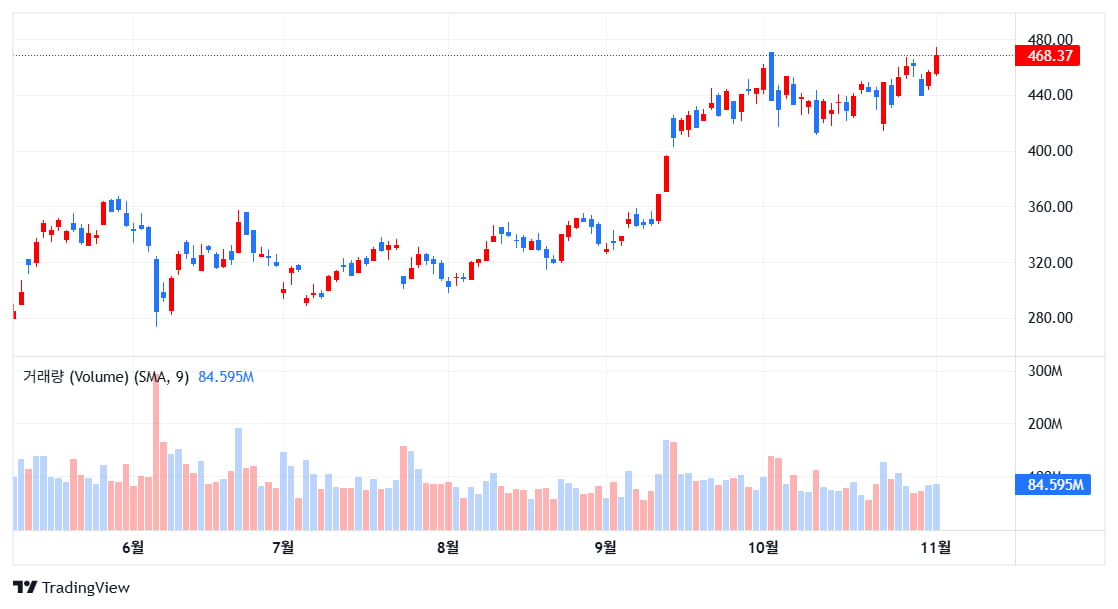
Task: Click the 10월 time axis marker
Action: point(763,546)
